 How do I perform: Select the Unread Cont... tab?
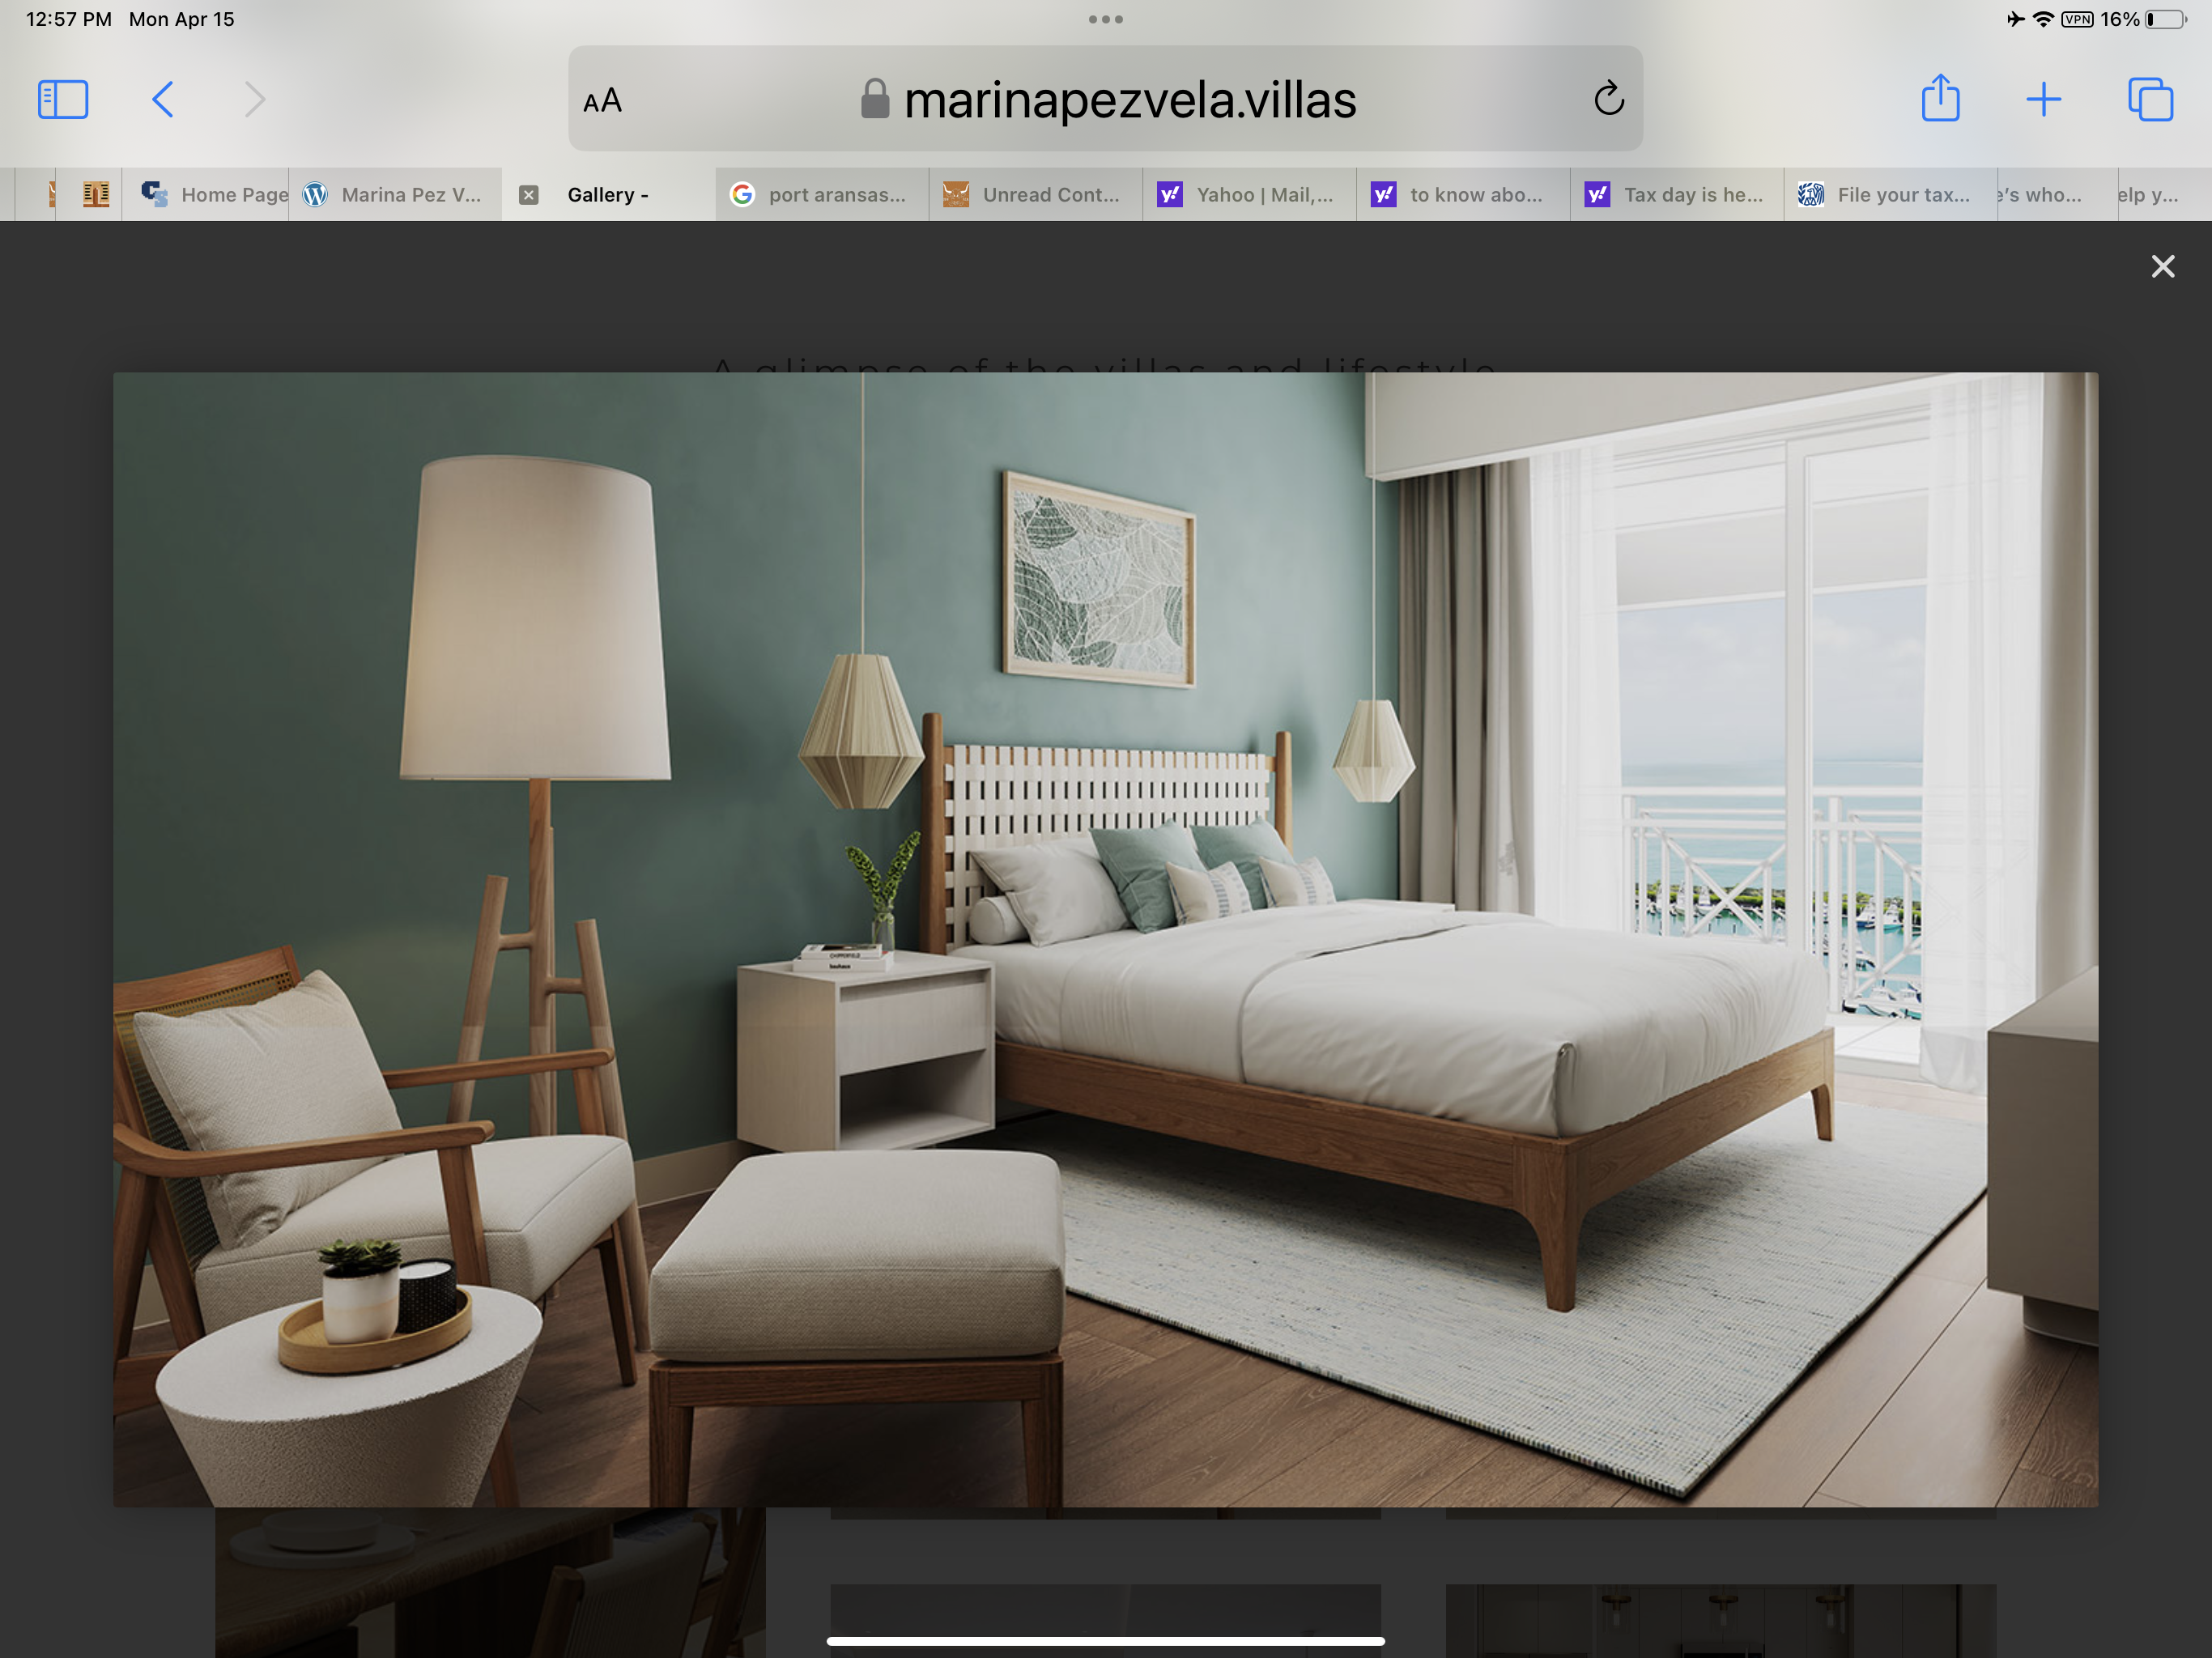[1035, 195]
